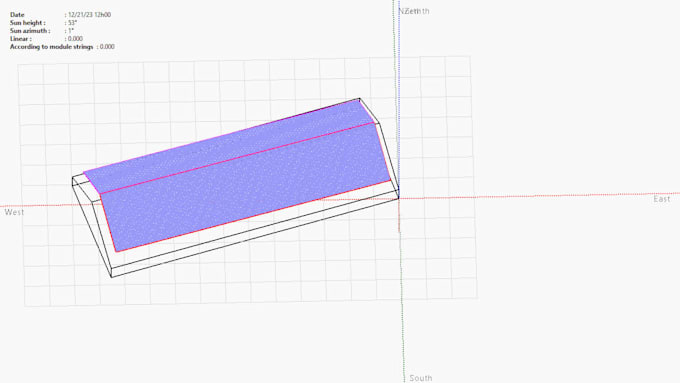This screenshot has height=383, width=680.
Task: Click the sun azimuth value 1°
Action: tap(71, 31)
